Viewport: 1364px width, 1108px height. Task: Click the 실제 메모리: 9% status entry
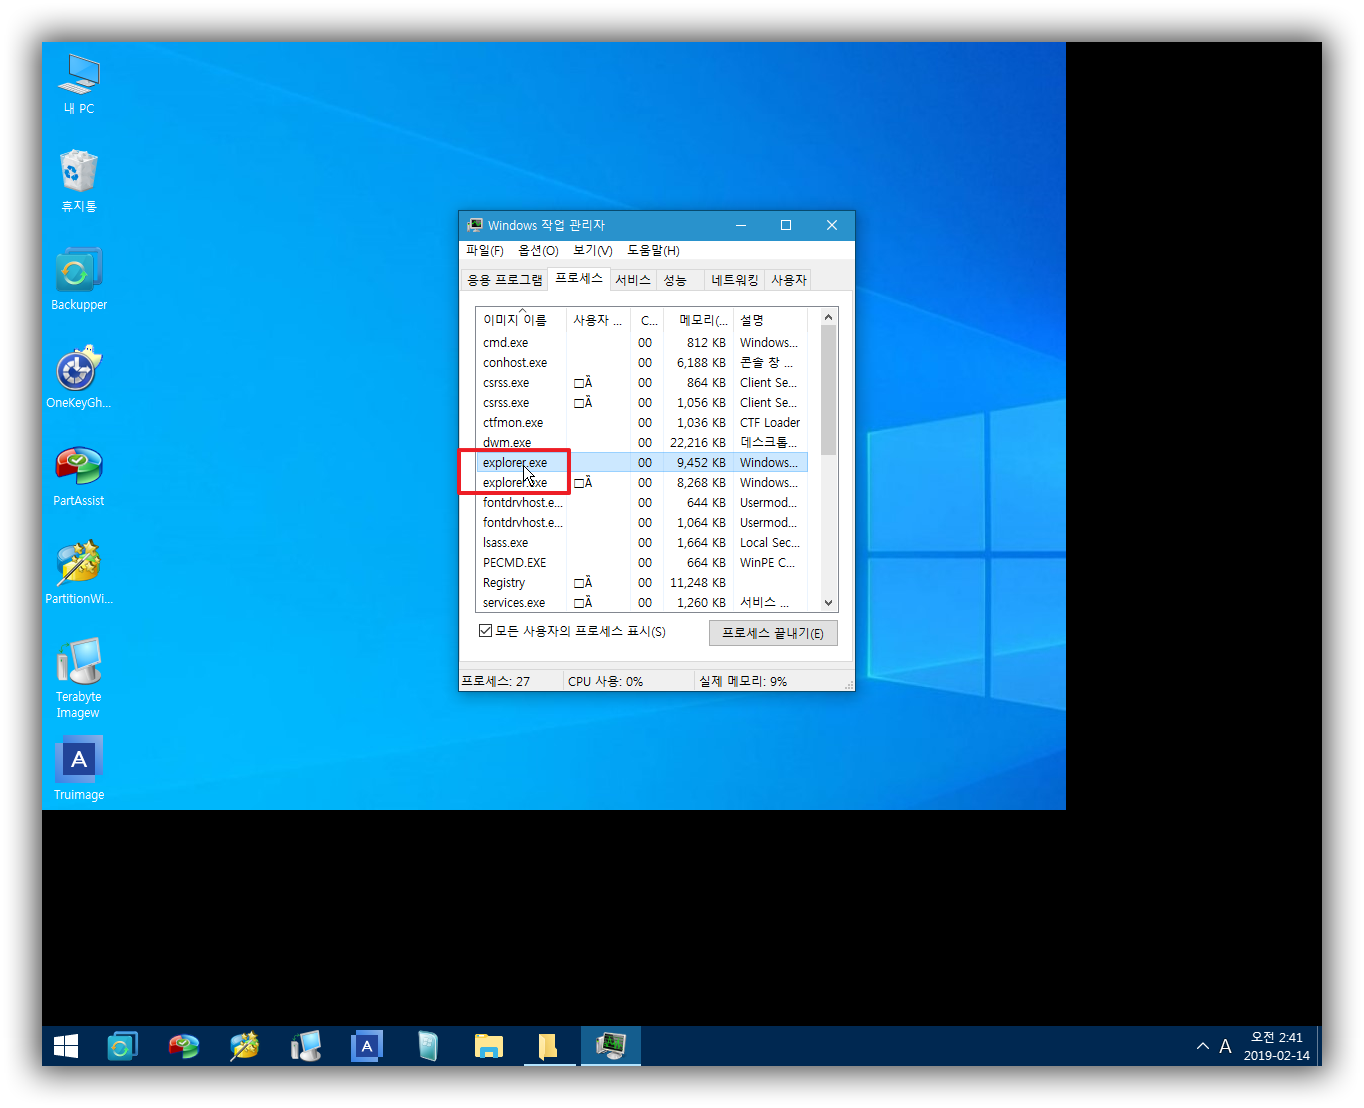pyautogui.click(x=768, y=681)
